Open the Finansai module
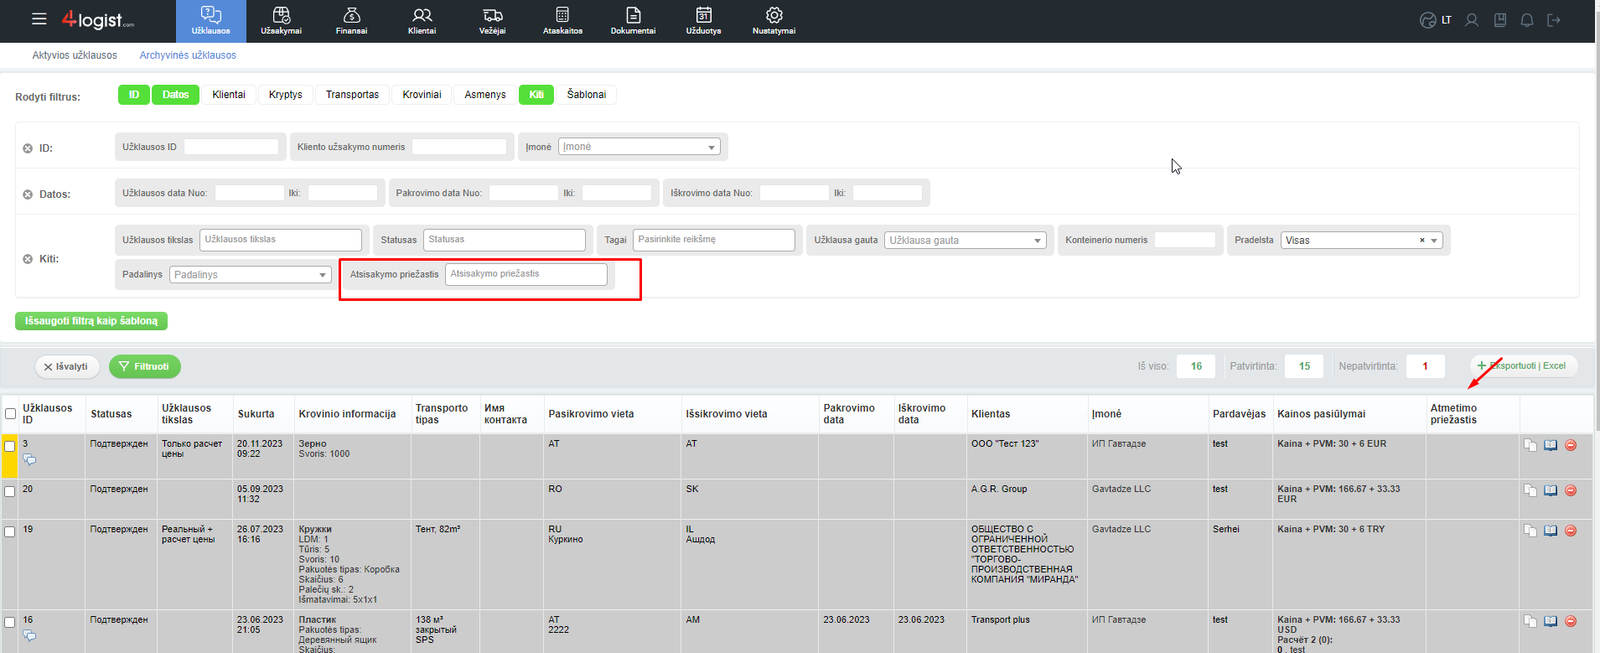The width and height of the screenshot is (1600, 653). pyautogui.click(x=351, y=21)
